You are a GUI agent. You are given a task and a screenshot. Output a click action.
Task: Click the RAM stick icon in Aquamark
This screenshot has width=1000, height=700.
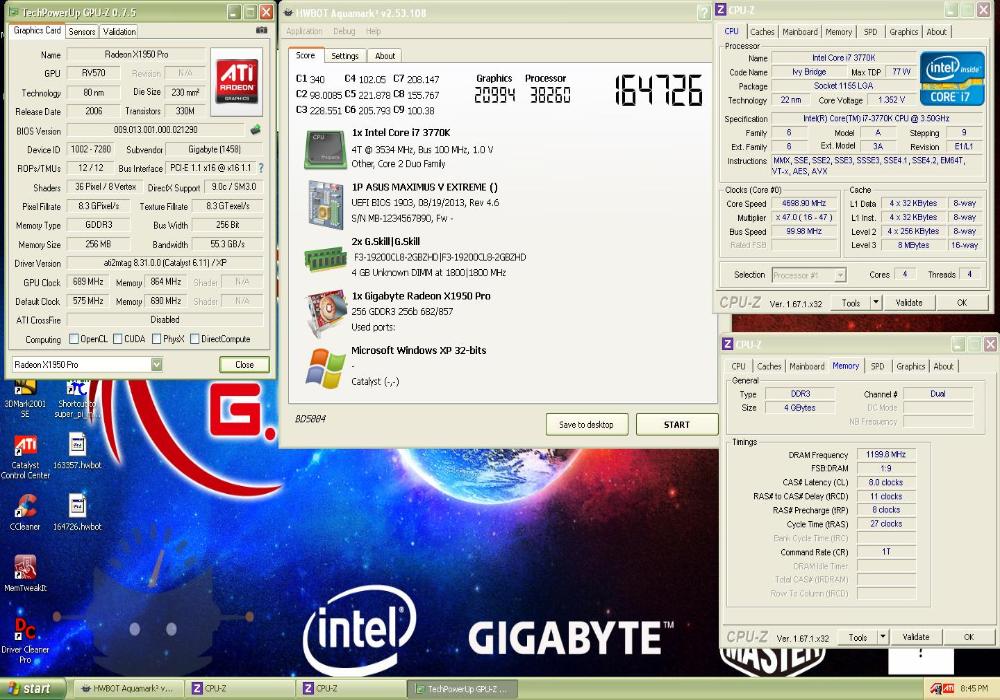pos(325,258)
